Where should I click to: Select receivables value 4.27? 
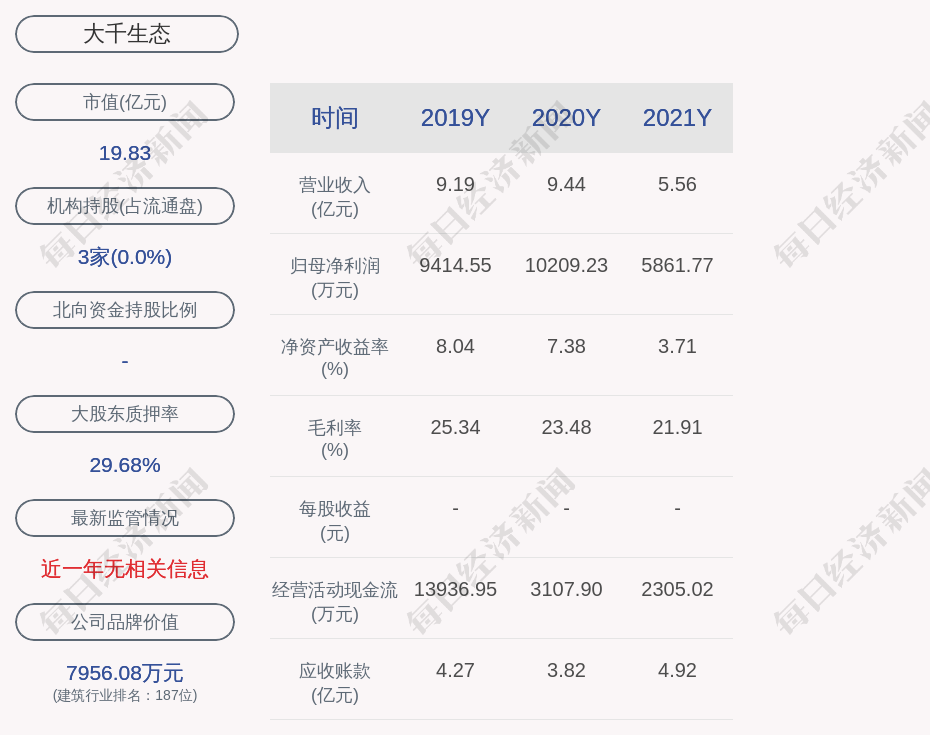(455, 670)
